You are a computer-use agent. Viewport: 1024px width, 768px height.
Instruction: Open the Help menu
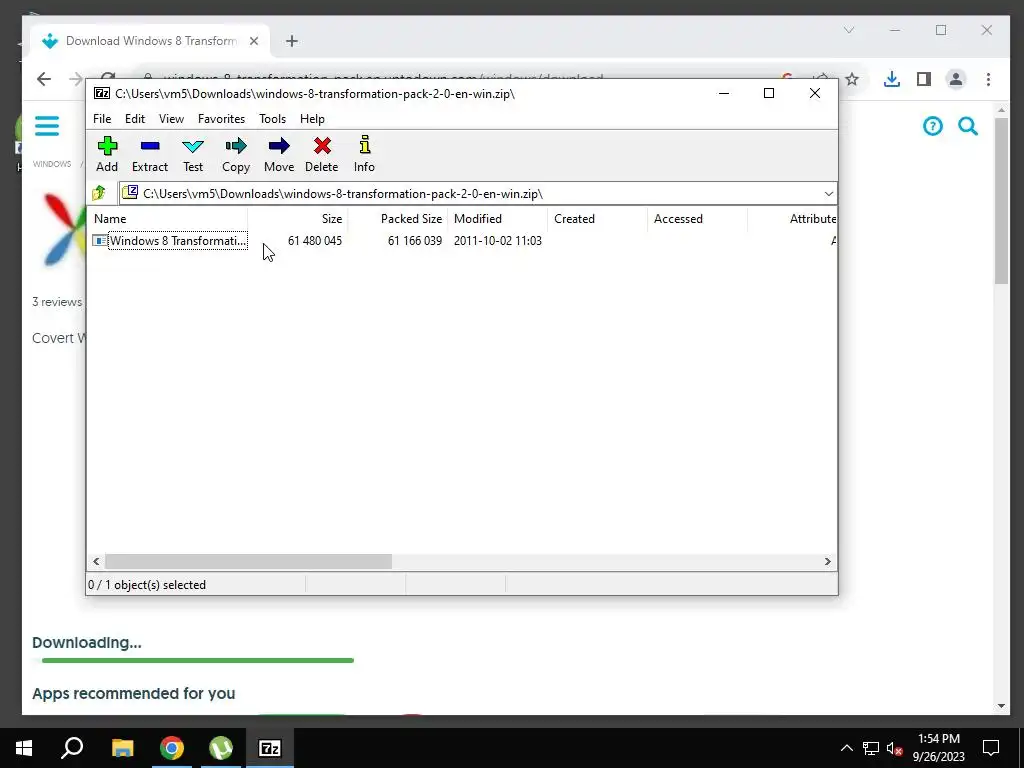(312, 119)
